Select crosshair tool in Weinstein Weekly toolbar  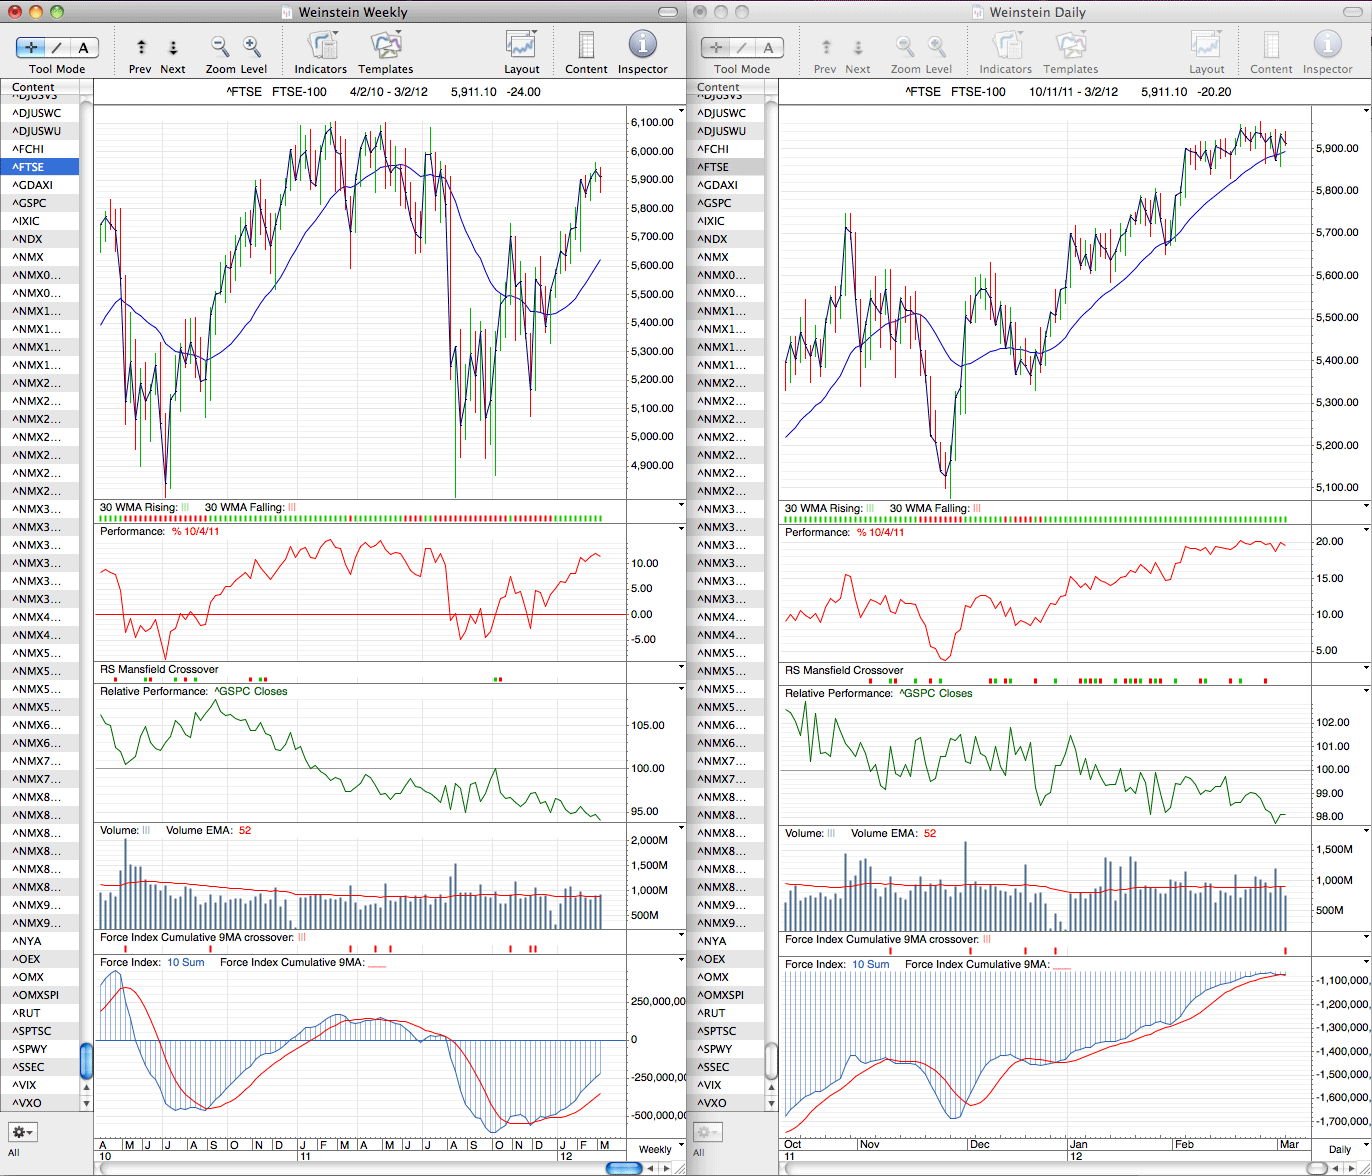[x=33, y=47]
